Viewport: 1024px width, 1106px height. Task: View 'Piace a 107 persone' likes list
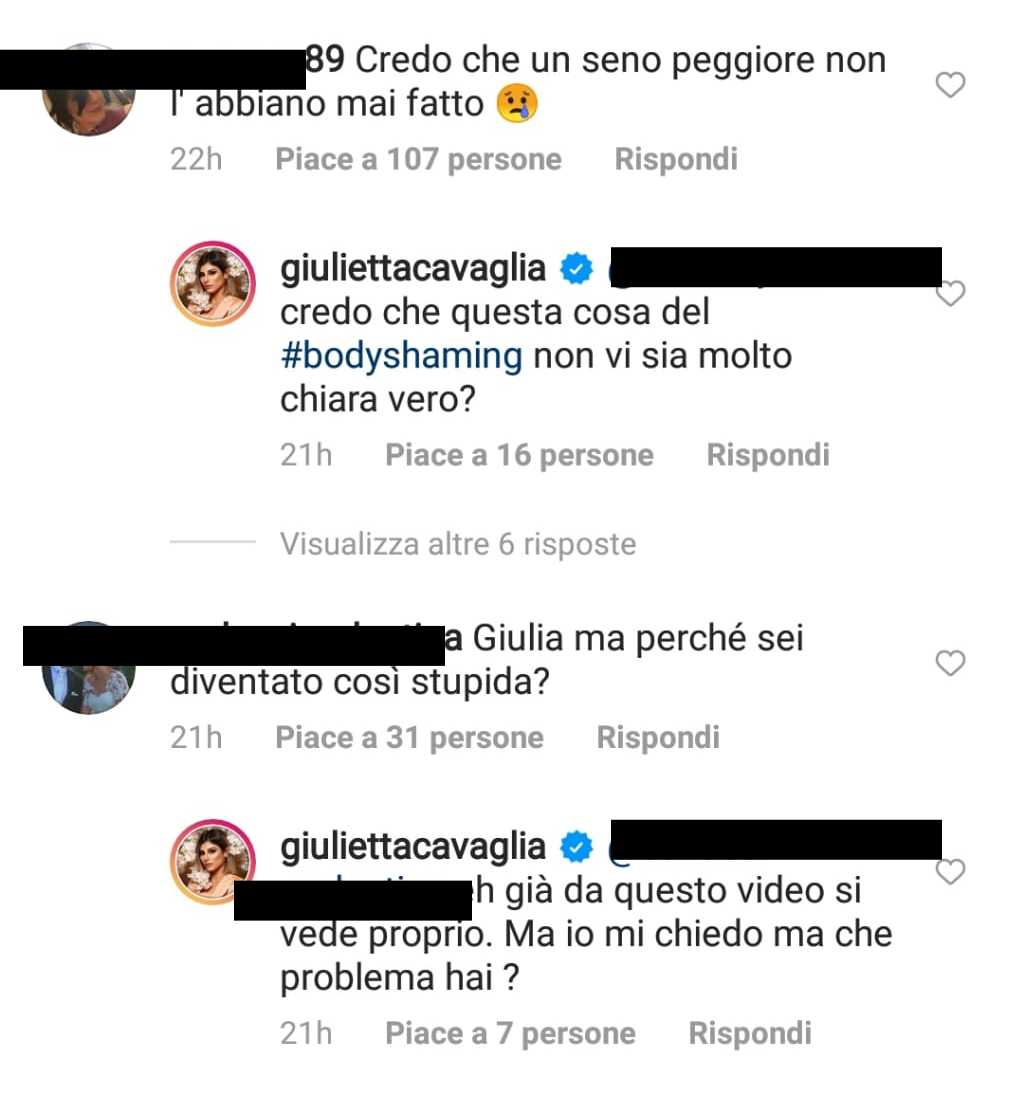418,159
